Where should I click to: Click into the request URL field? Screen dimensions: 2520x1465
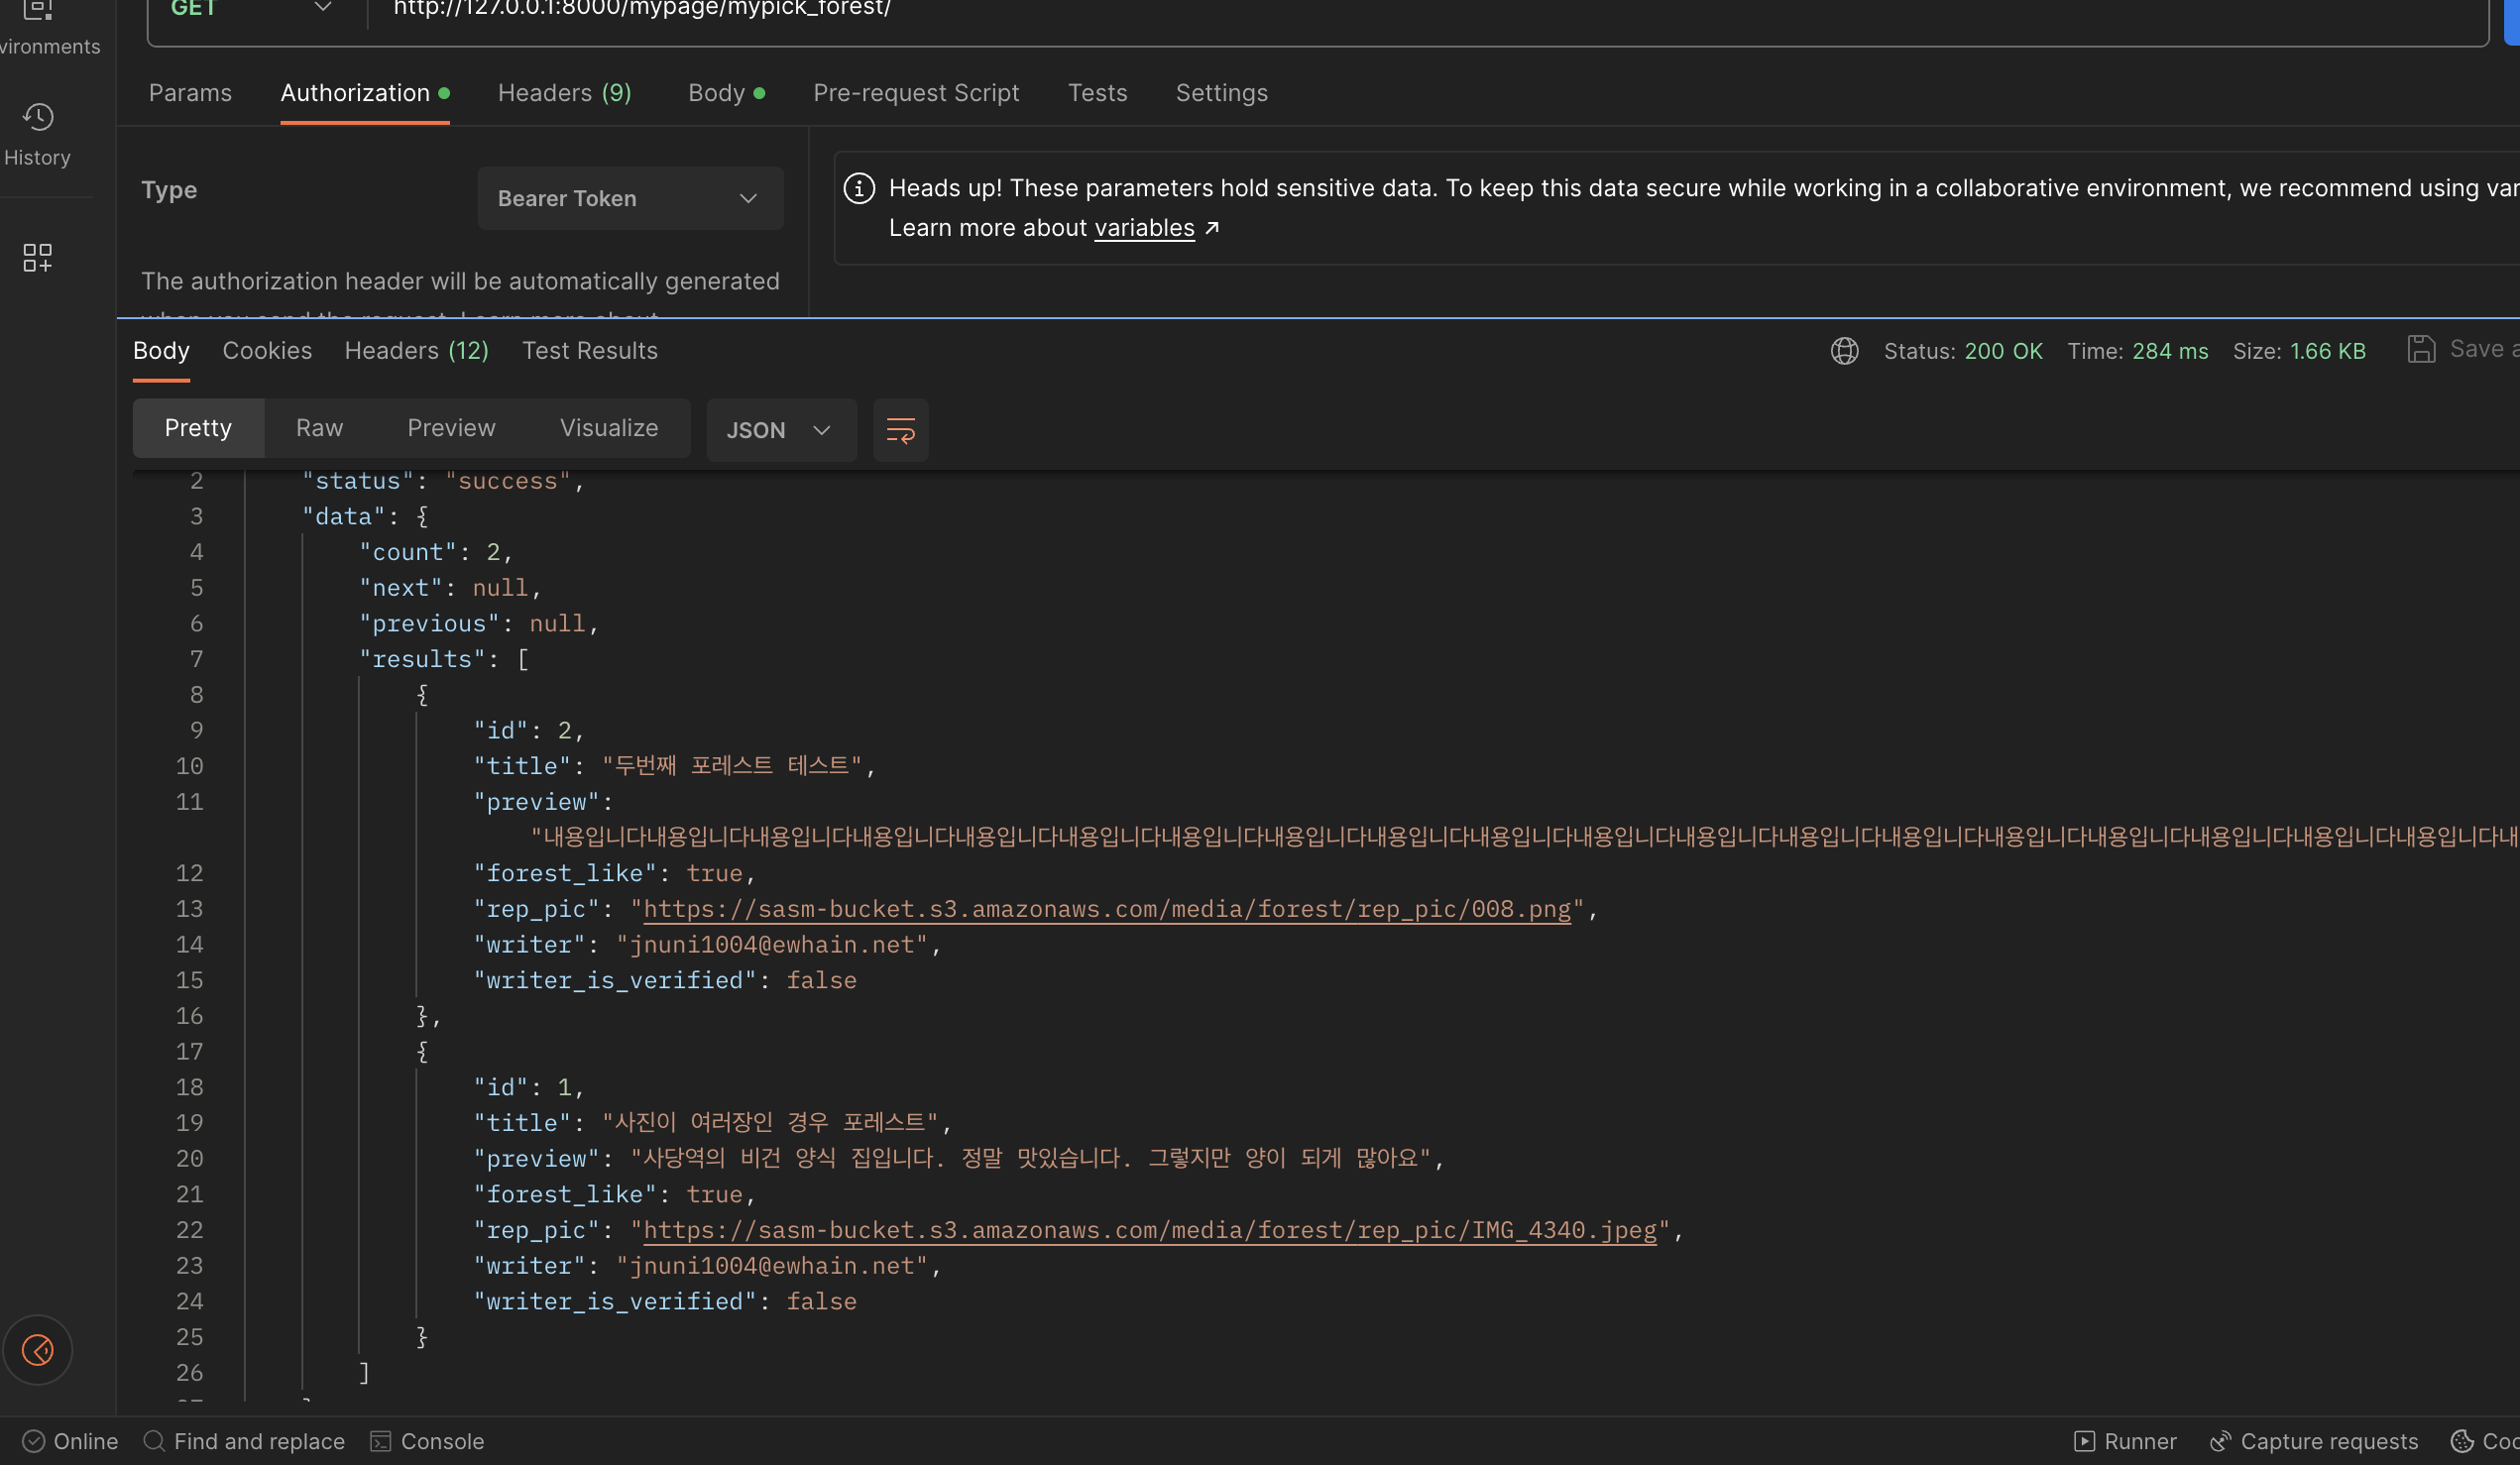(x=1427, y=10)
